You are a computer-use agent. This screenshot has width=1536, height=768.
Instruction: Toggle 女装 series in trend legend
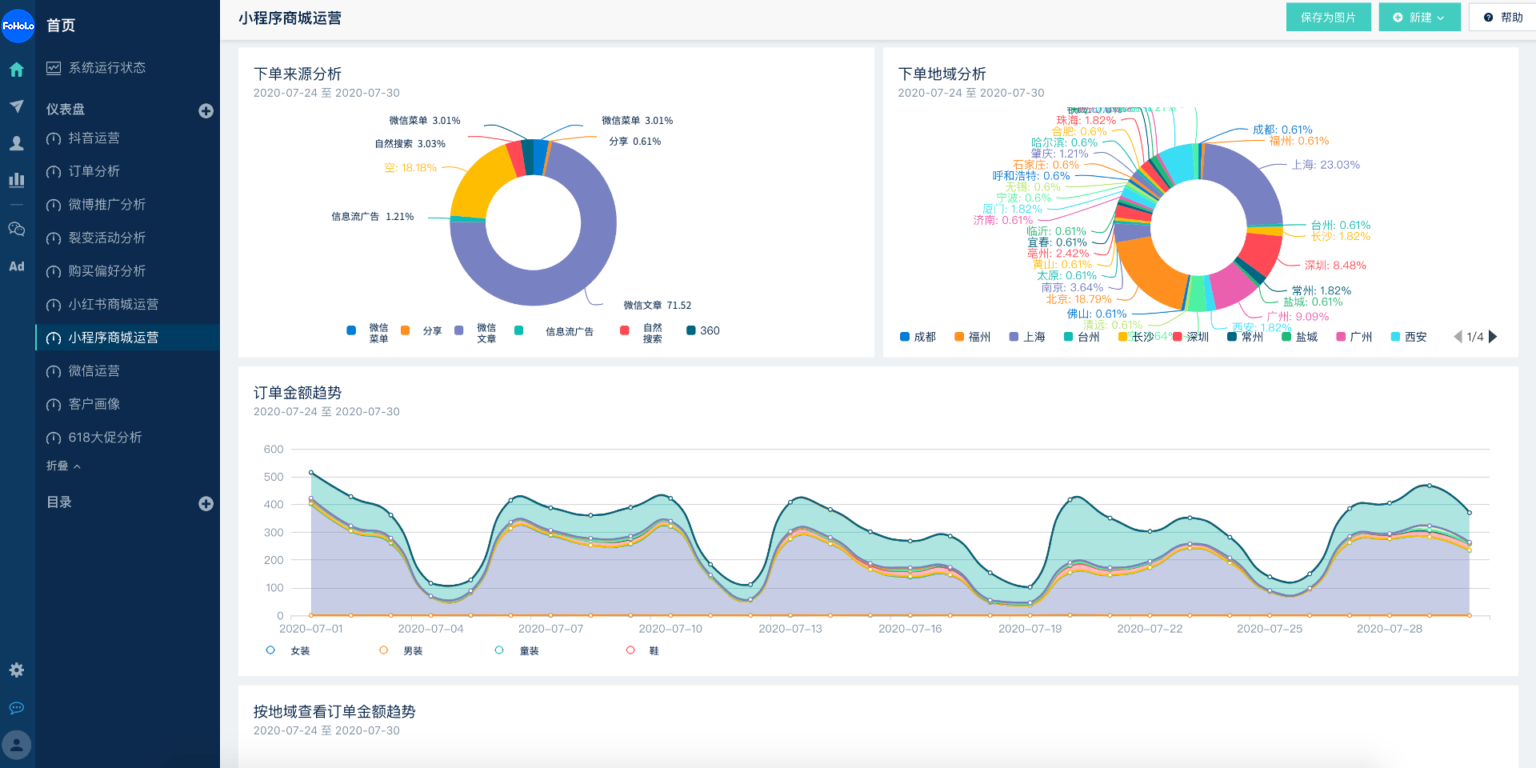pyautogui.click(x=288, y=650)
